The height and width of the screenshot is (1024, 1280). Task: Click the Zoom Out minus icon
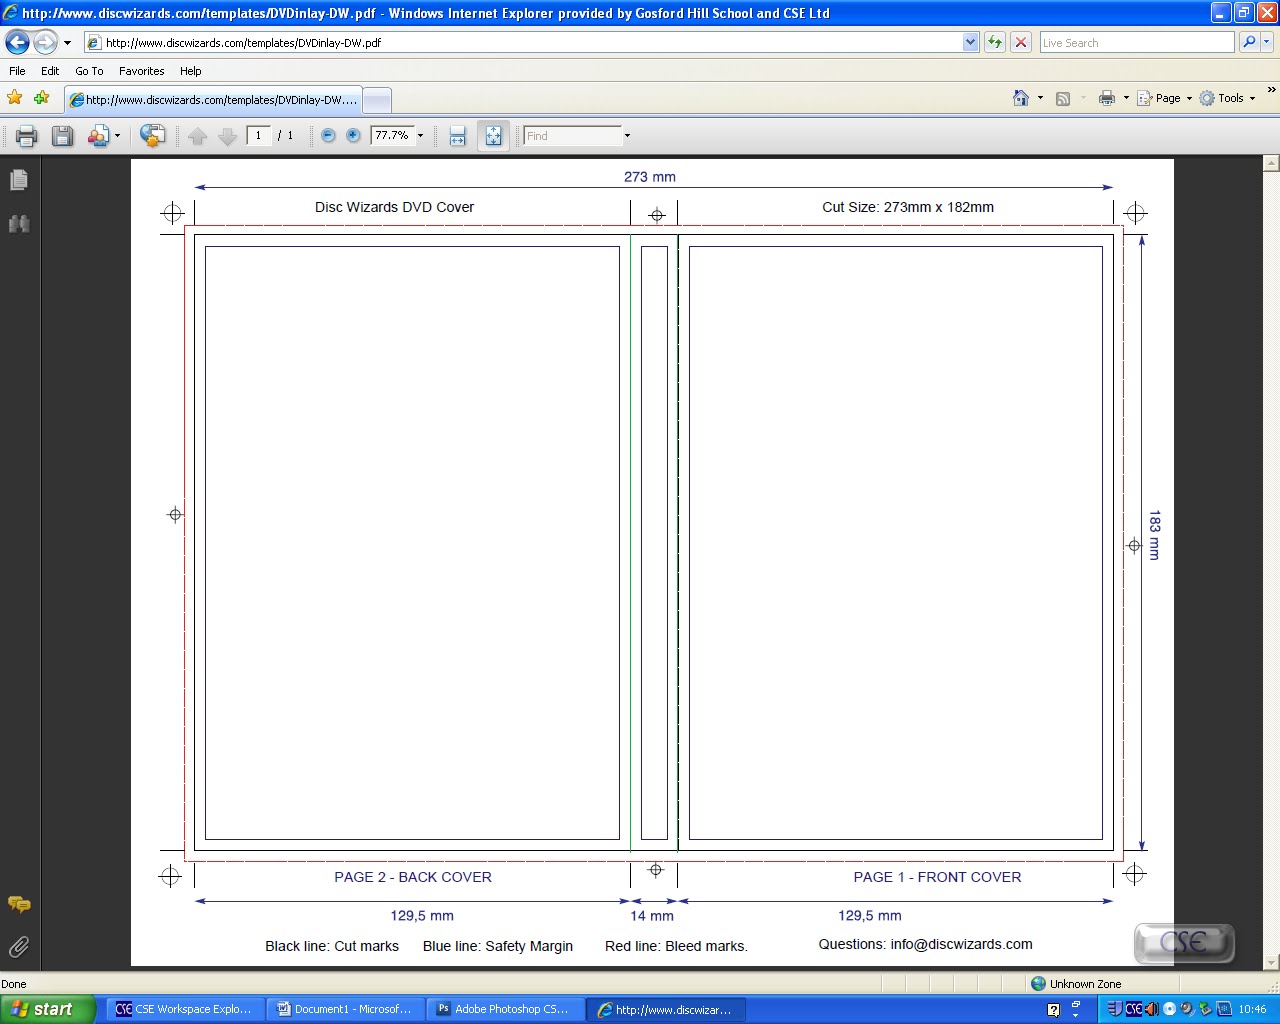coord(328,135)
